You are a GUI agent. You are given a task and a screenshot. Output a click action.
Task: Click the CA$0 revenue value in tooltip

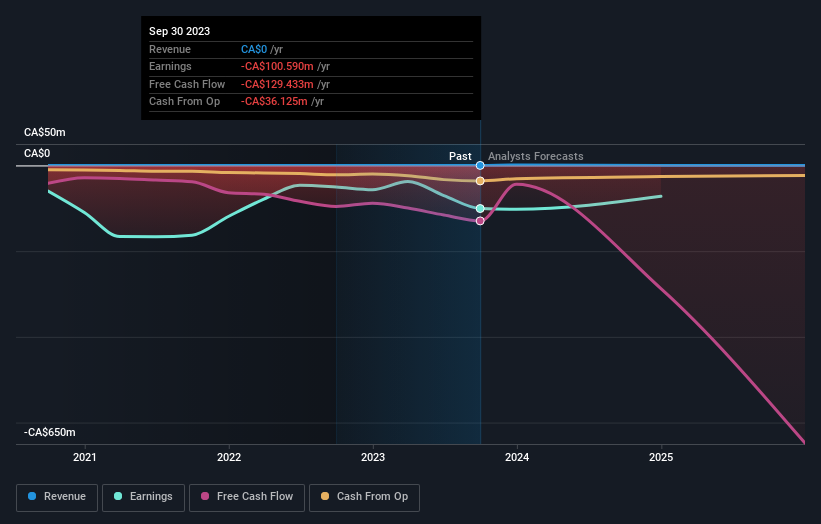pos(254,49)
